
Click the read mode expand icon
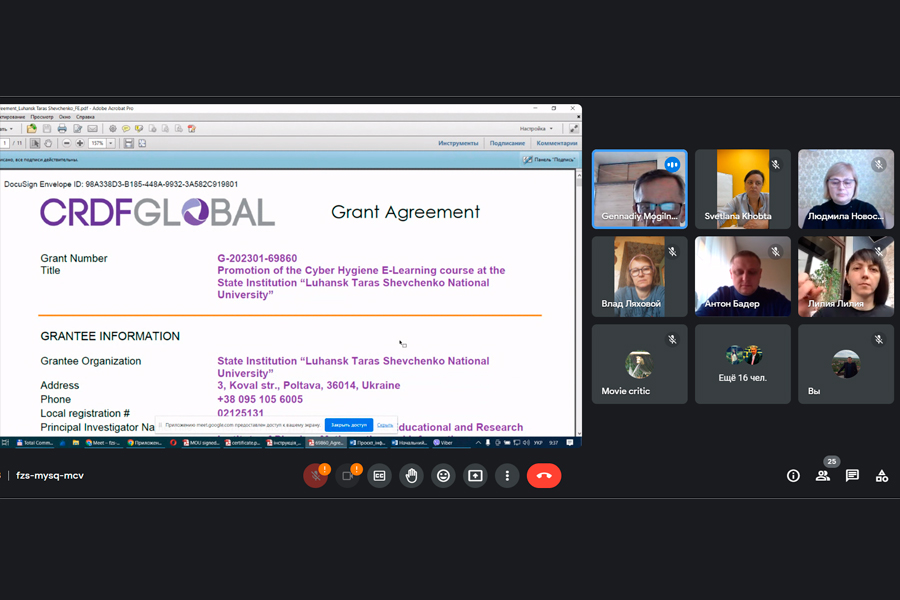(x=573, y=129)
